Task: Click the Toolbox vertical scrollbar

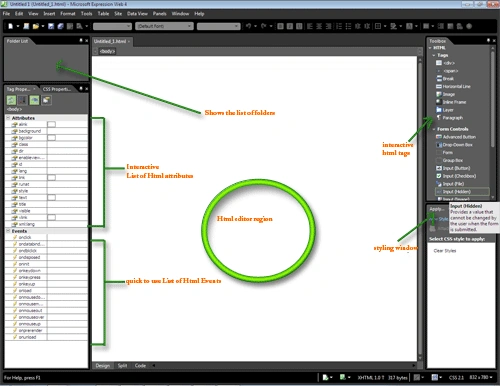Action: tap(493, 122)
